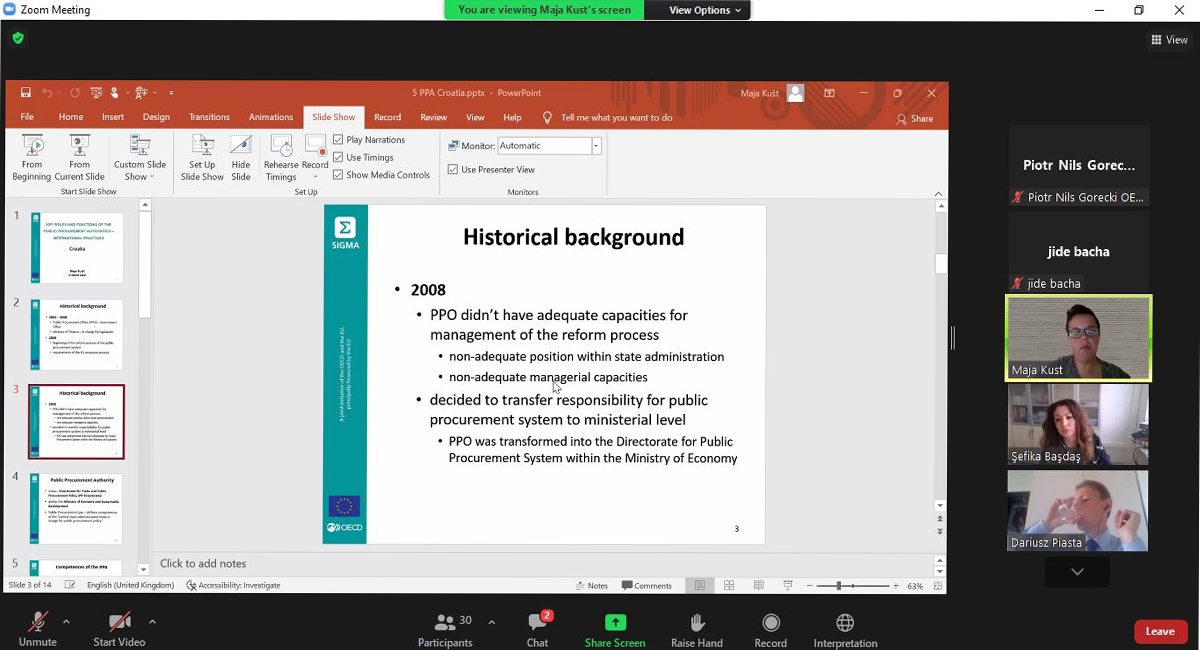The width and height of the screenshot is (1200, 650).
Task: Start show From Current Slide
Action: (x=79, y=158)
